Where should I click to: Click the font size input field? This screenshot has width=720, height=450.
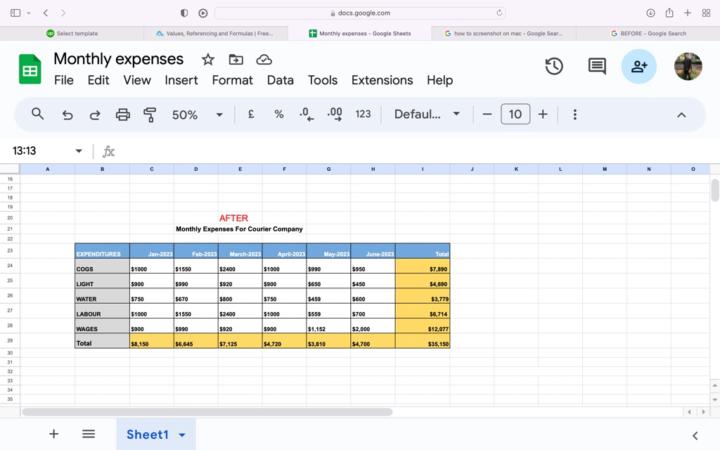514,114
